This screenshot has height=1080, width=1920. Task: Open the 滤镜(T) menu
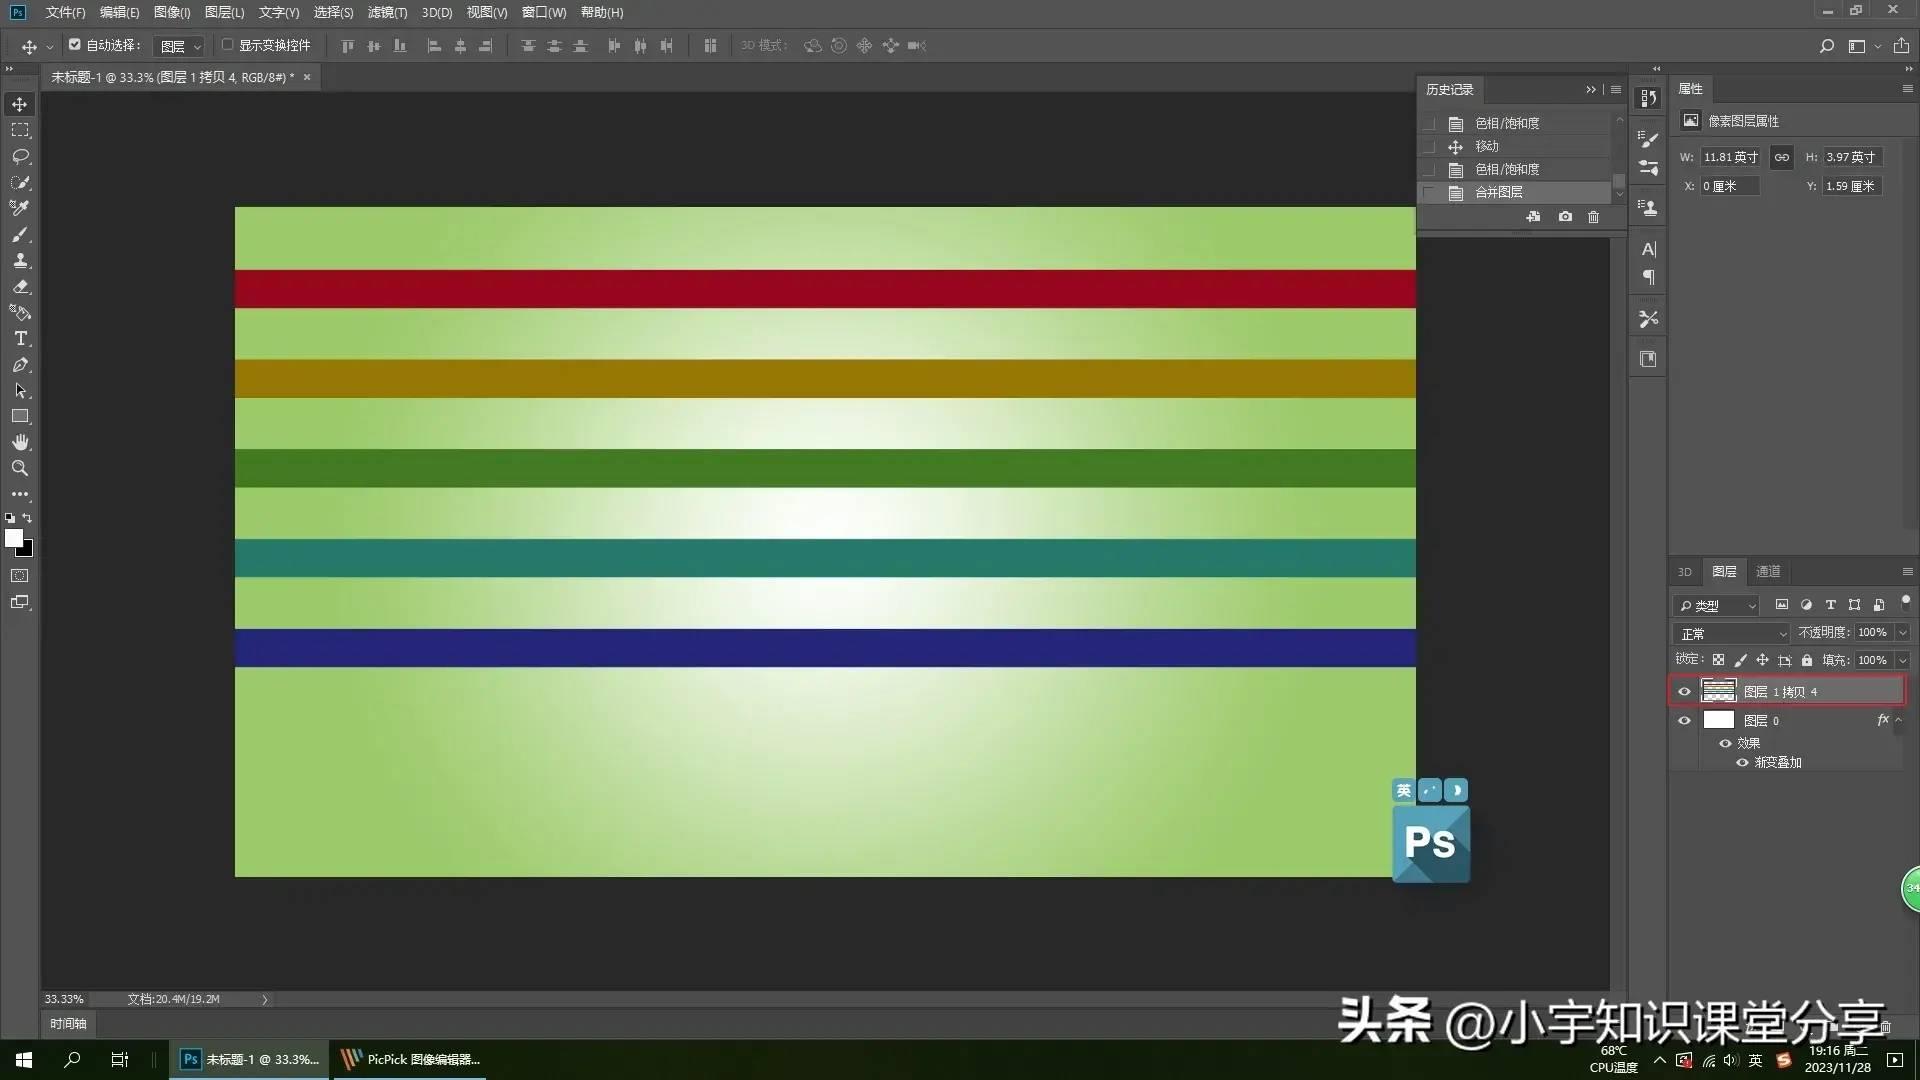[x=387, y=12]
